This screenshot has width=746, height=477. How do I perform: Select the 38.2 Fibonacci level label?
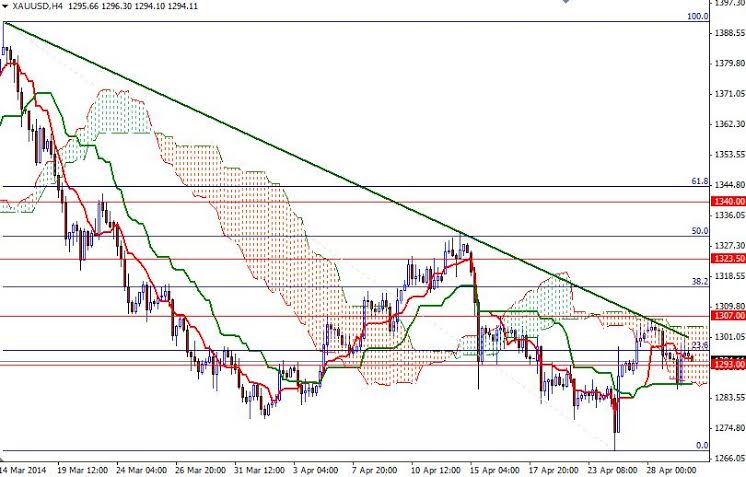tap(699, 281)
